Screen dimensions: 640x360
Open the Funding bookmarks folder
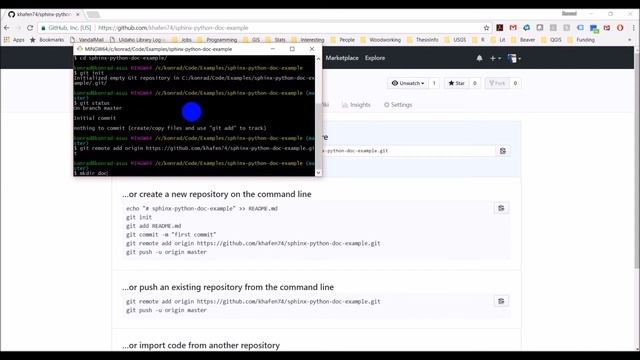point(581,40)
